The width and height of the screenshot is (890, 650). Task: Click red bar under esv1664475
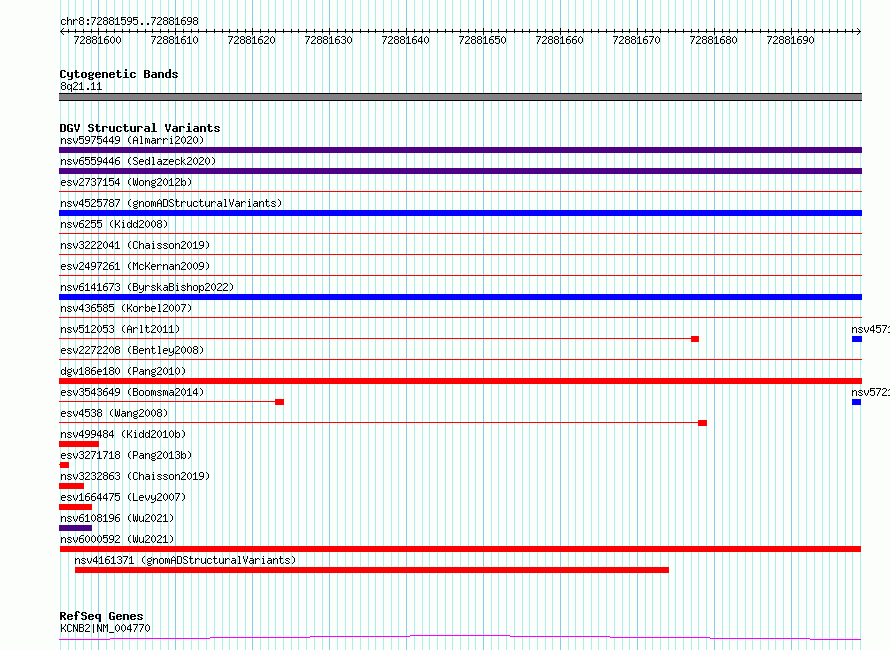75,507
